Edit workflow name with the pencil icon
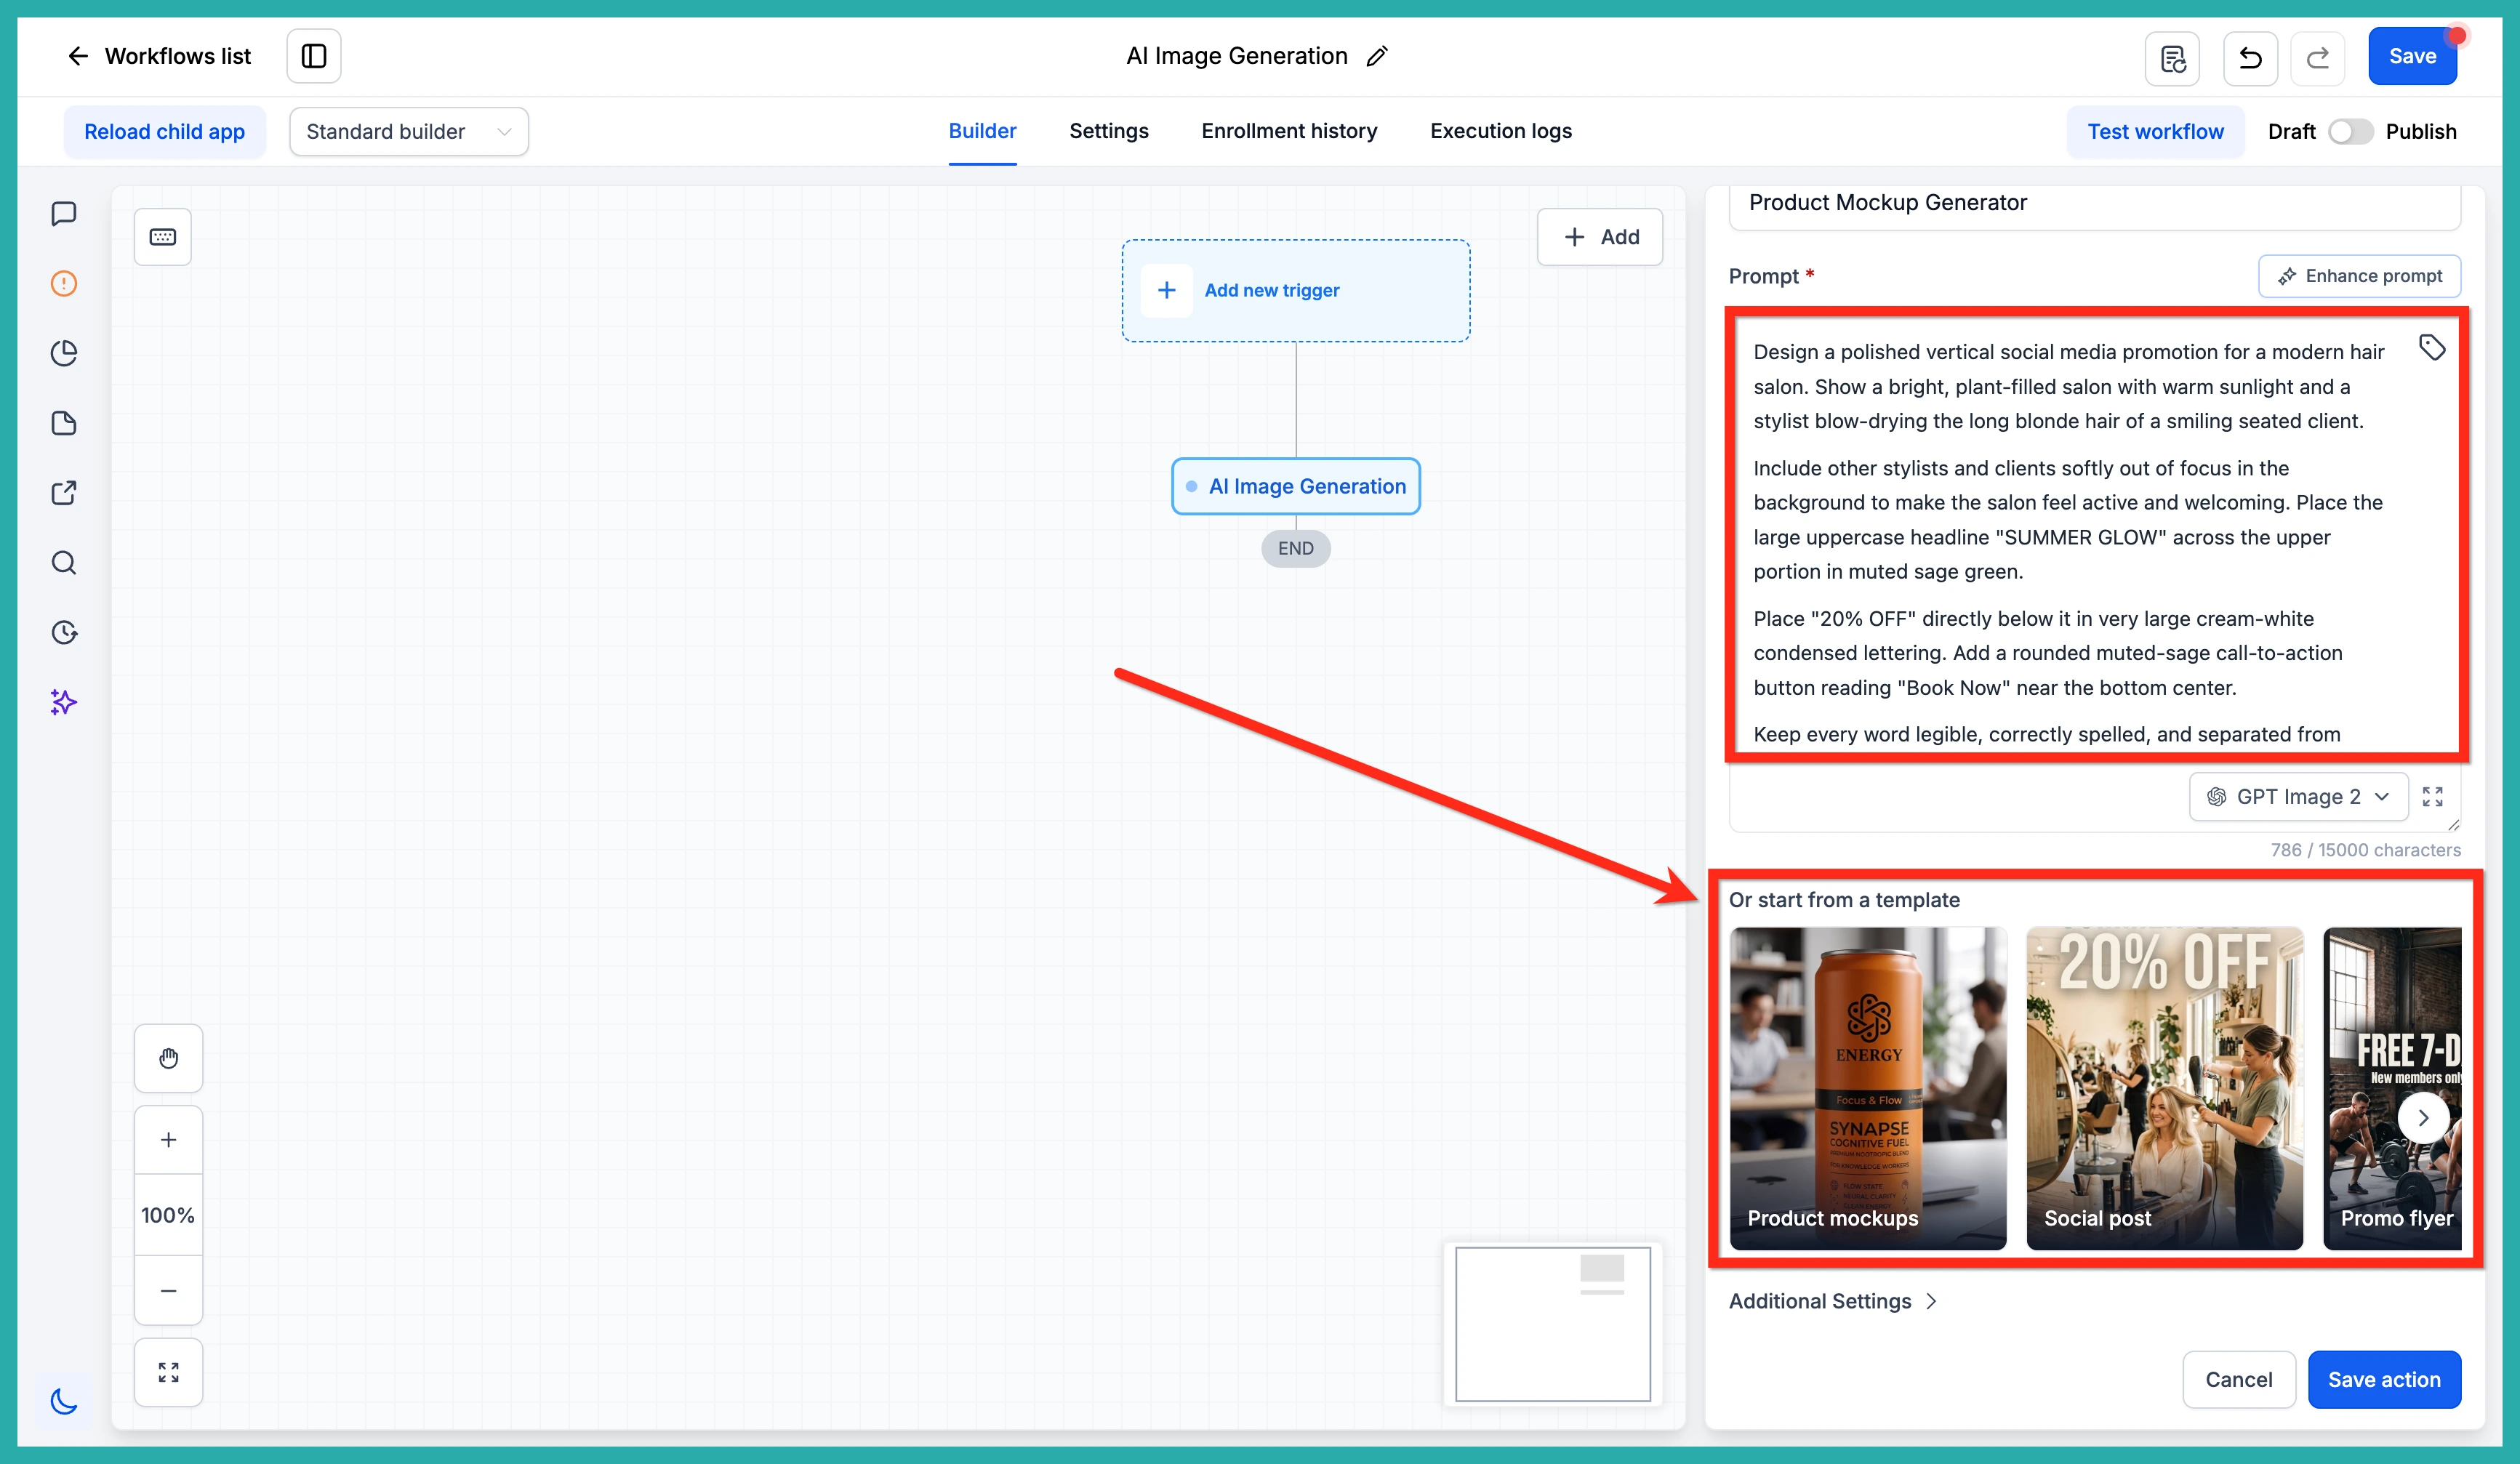2520x1464 pixels. (x=1377, y=56)
